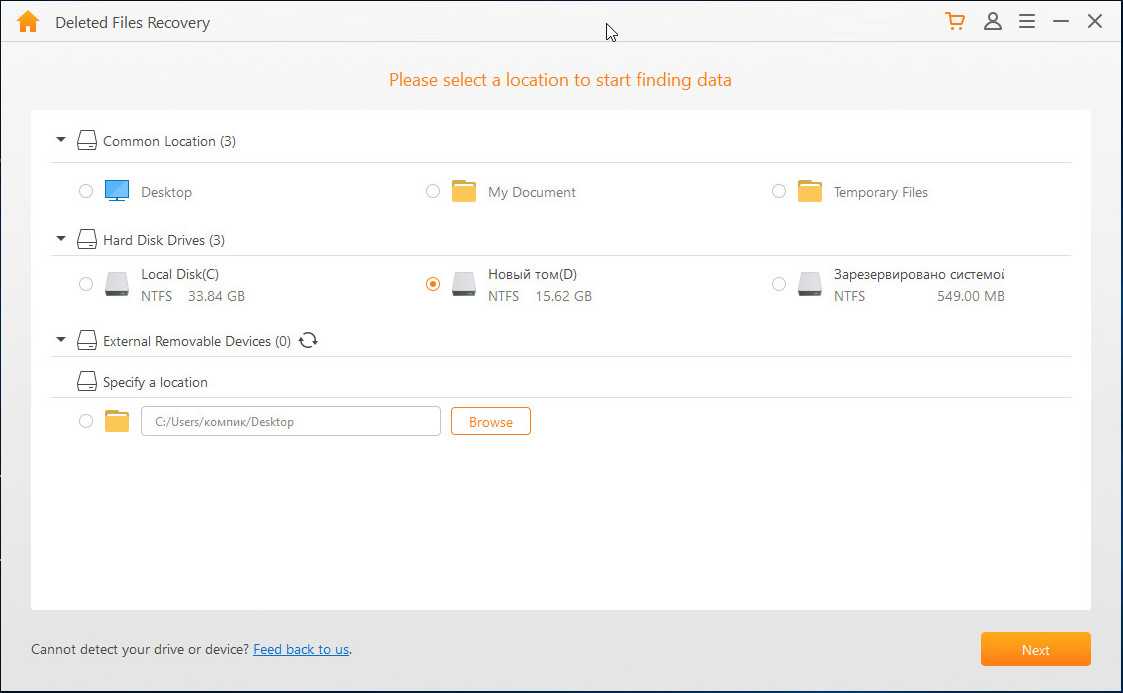Viewport: 1123px width, 693px height.
Task: Open the hamburger menu in title bar
Action: (x=1026, y=21)
